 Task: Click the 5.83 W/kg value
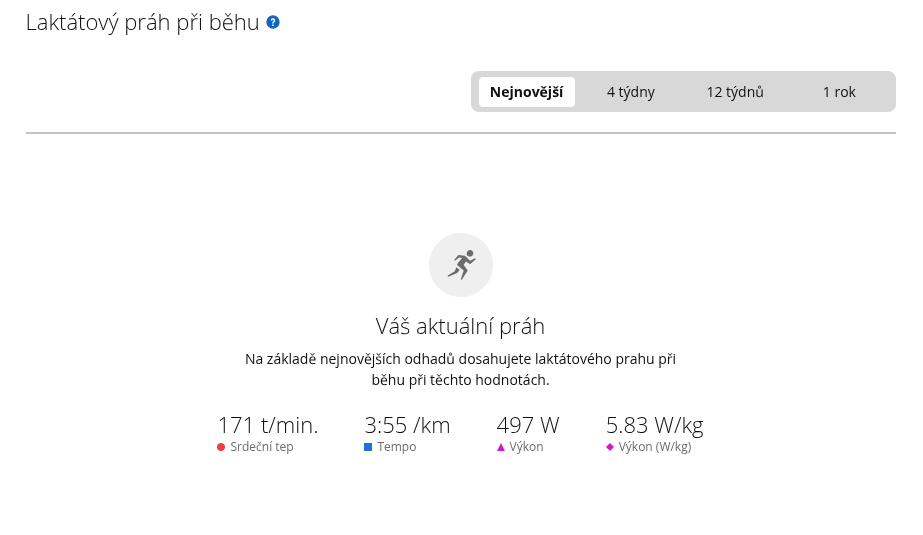tap(655, 425)
